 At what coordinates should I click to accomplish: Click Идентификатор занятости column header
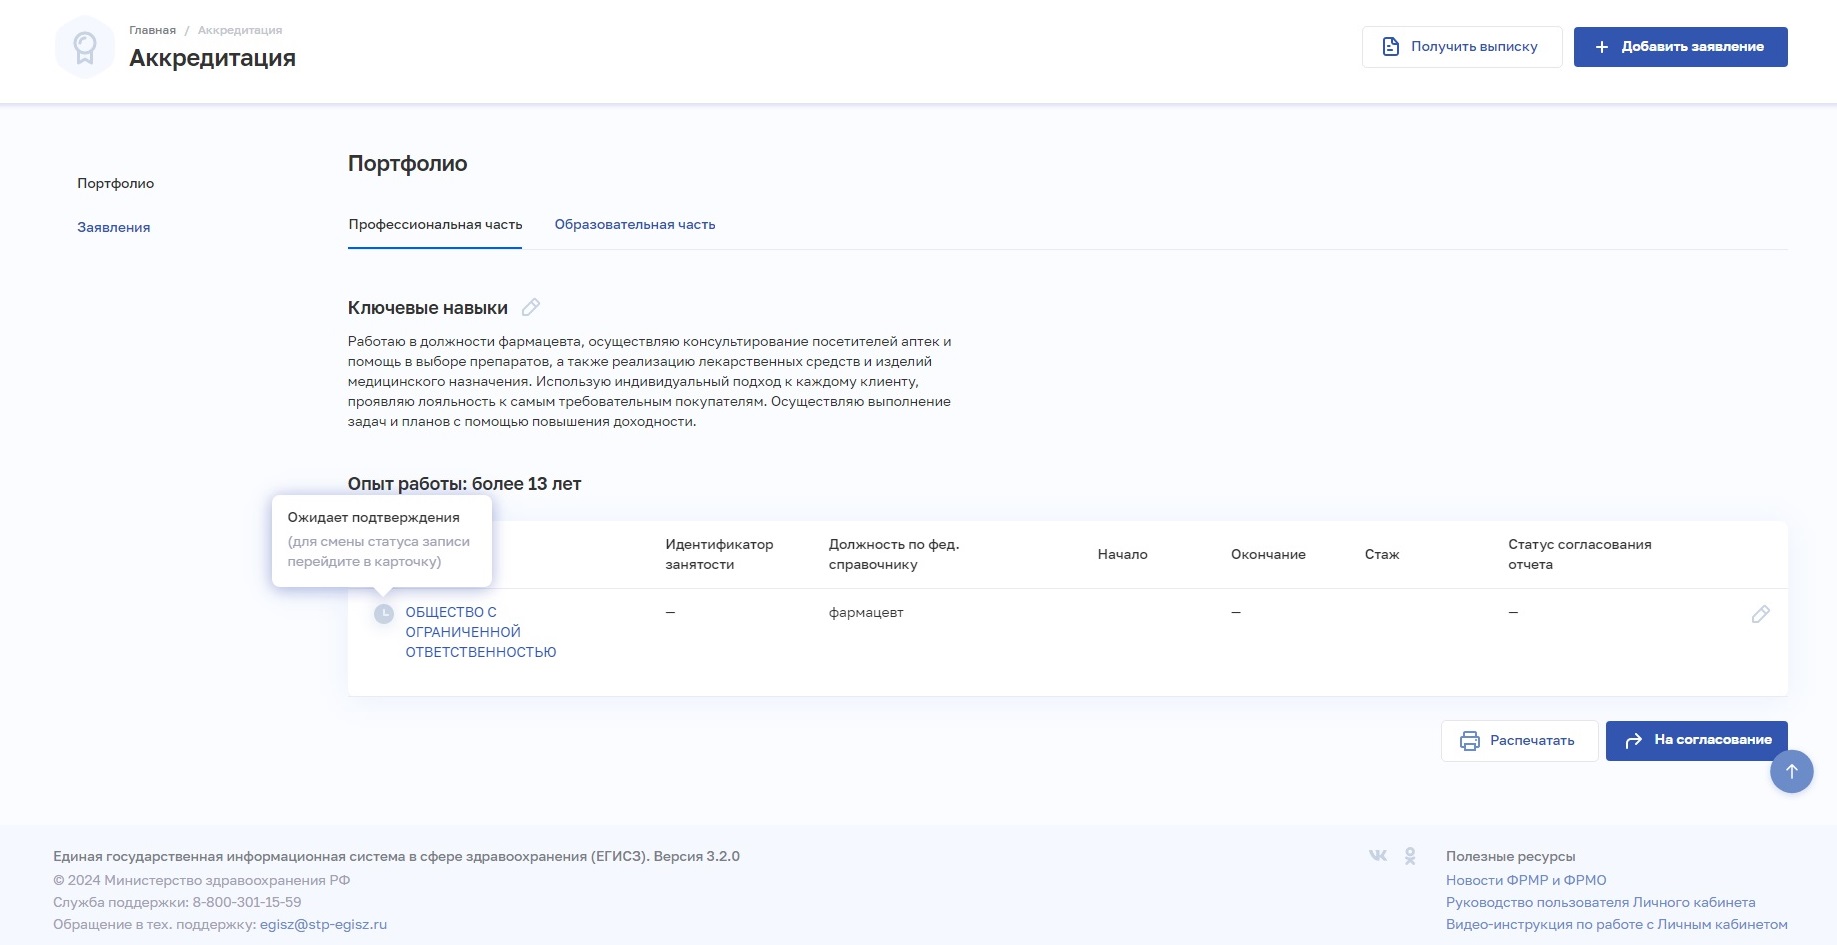point(719,554)
